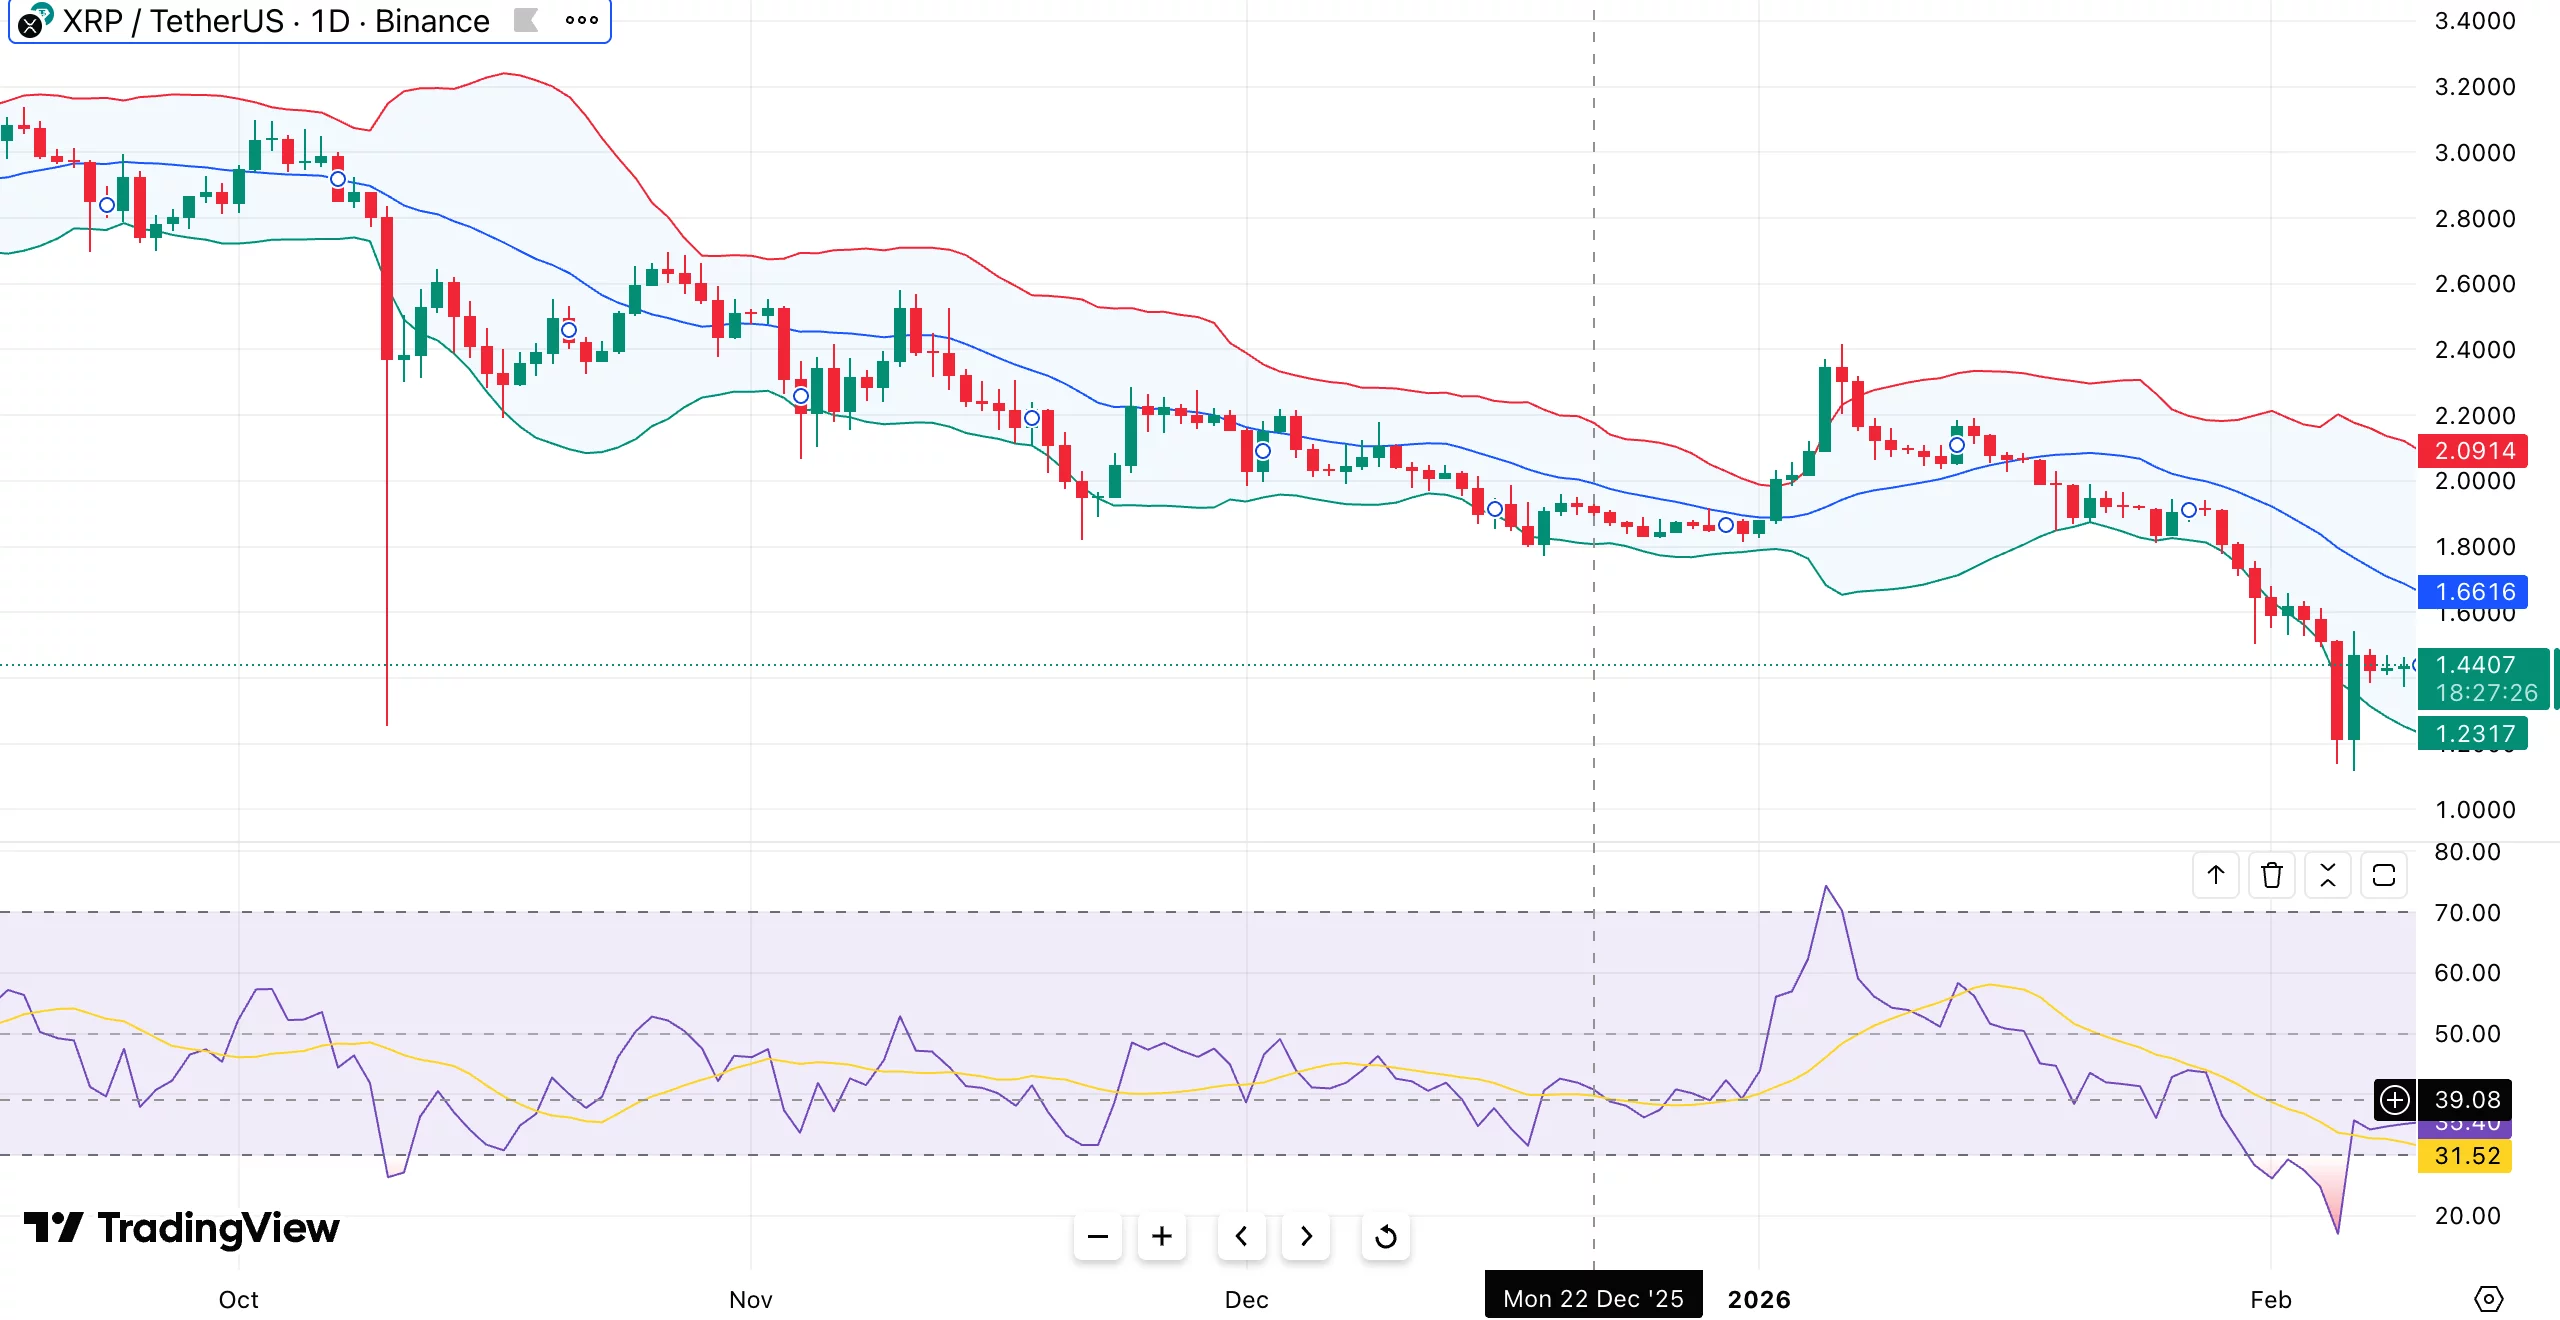Open chart settings via the gear icon bottom right
2560x1320 pixels.
click(x=2490, y=1299)
